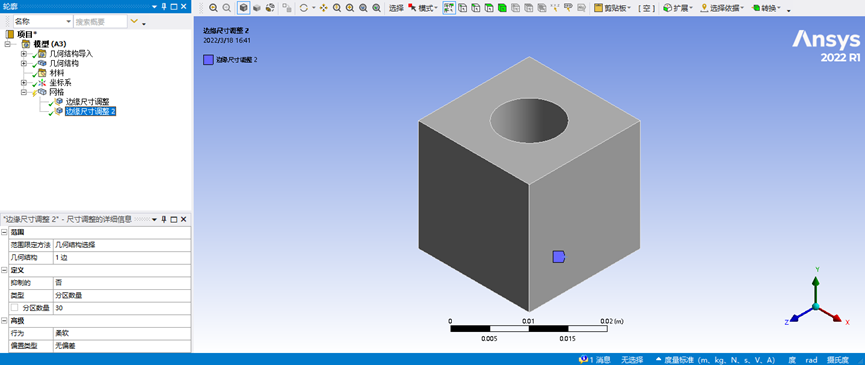Click the previous view magnifier icon
Viewport: 865px width, 365px height.
click(x=213, y=8)
